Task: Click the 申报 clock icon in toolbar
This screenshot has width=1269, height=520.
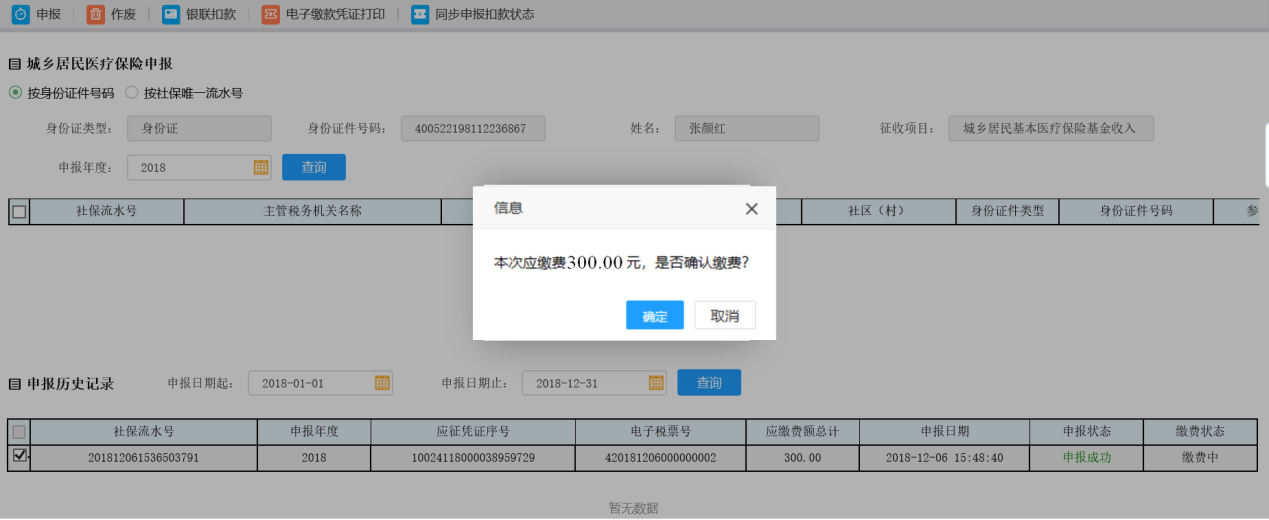Action: tap(20, 14)
